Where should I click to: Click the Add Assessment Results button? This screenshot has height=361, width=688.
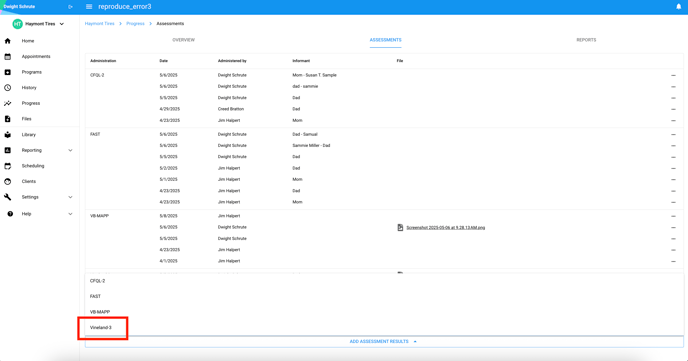point(384,341)
